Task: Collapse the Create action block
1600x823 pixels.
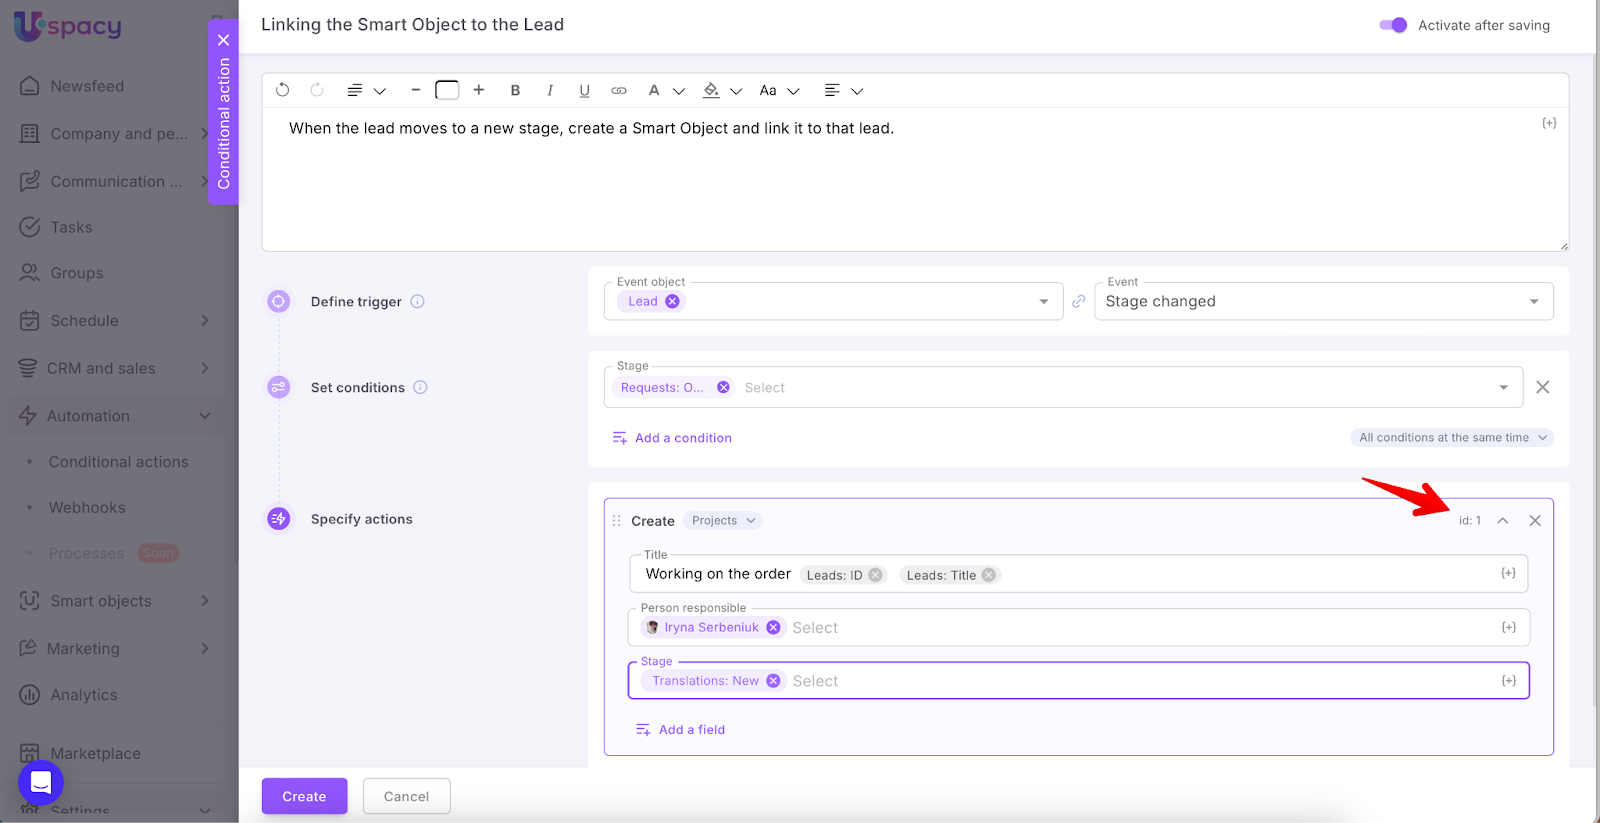Action: [x=1502, y=520]
